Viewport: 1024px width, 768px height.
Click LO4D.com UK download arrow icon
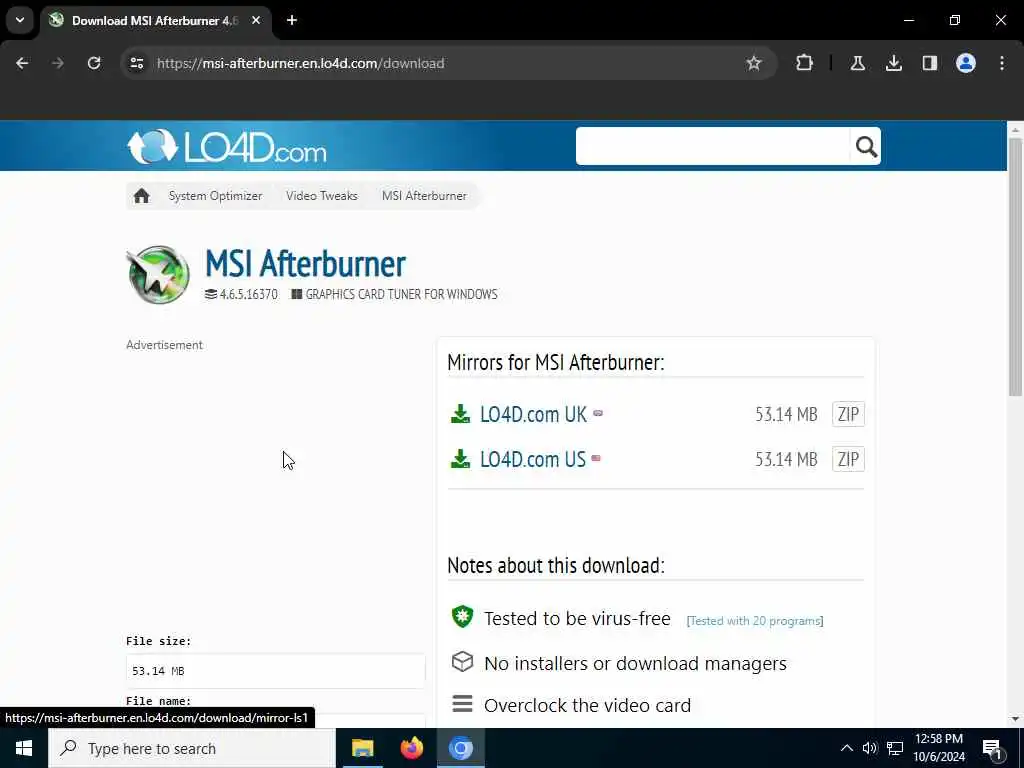(460, 414)
